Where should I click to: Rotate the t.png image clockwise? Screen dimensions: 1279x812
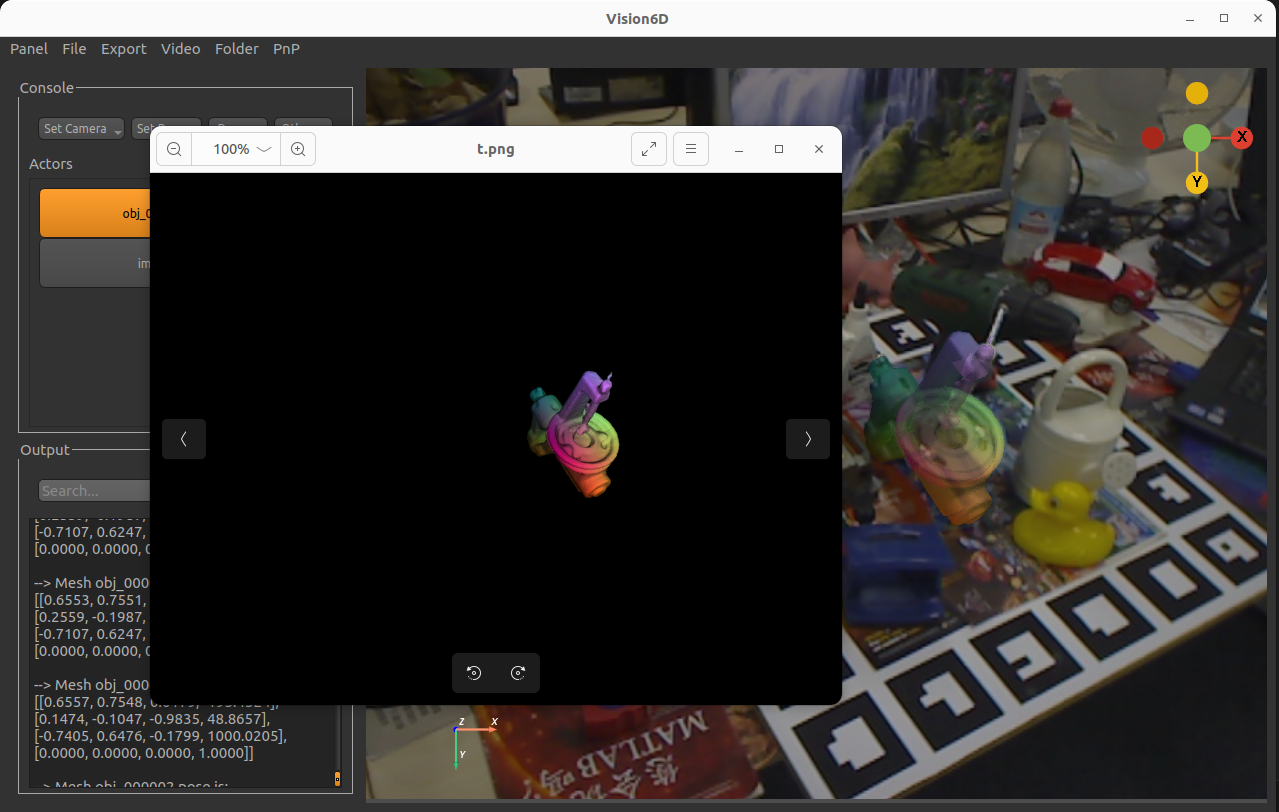click(518, 672)
